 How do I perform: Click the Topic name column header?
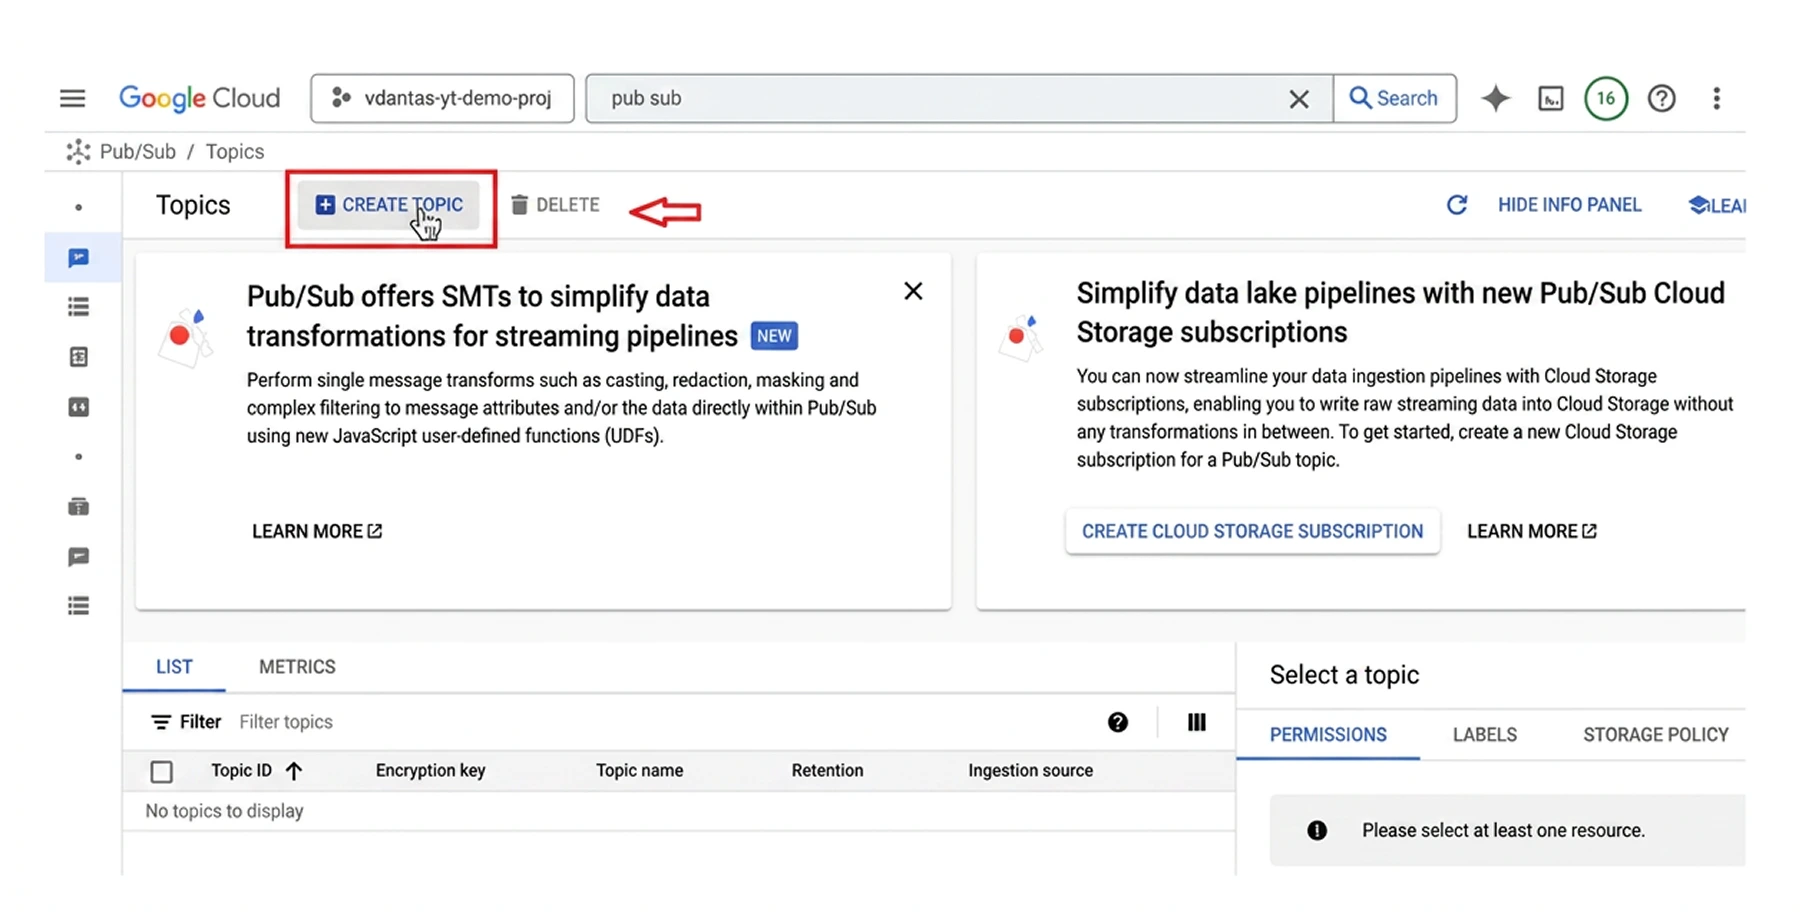pyautogui.click(x=639, y=770)
